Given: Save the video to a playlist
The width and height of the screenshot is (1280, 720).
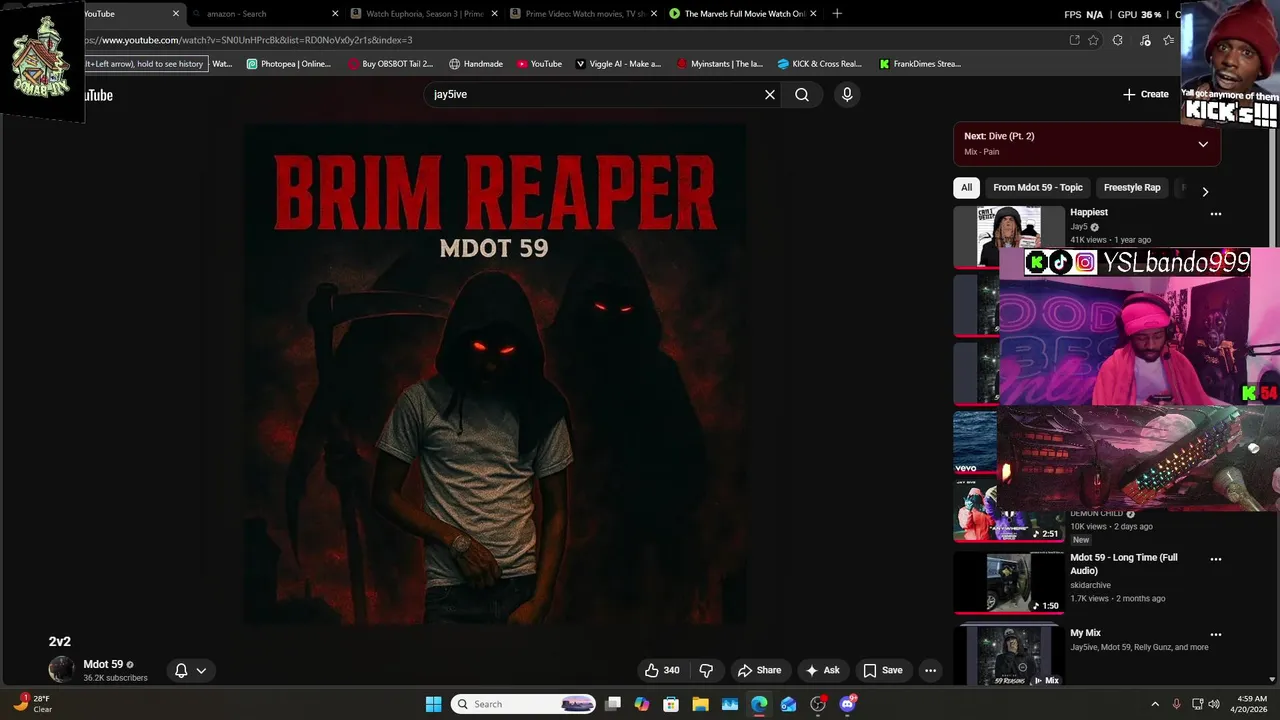Looking at the screenshot, I should click(x=883, y=670).
